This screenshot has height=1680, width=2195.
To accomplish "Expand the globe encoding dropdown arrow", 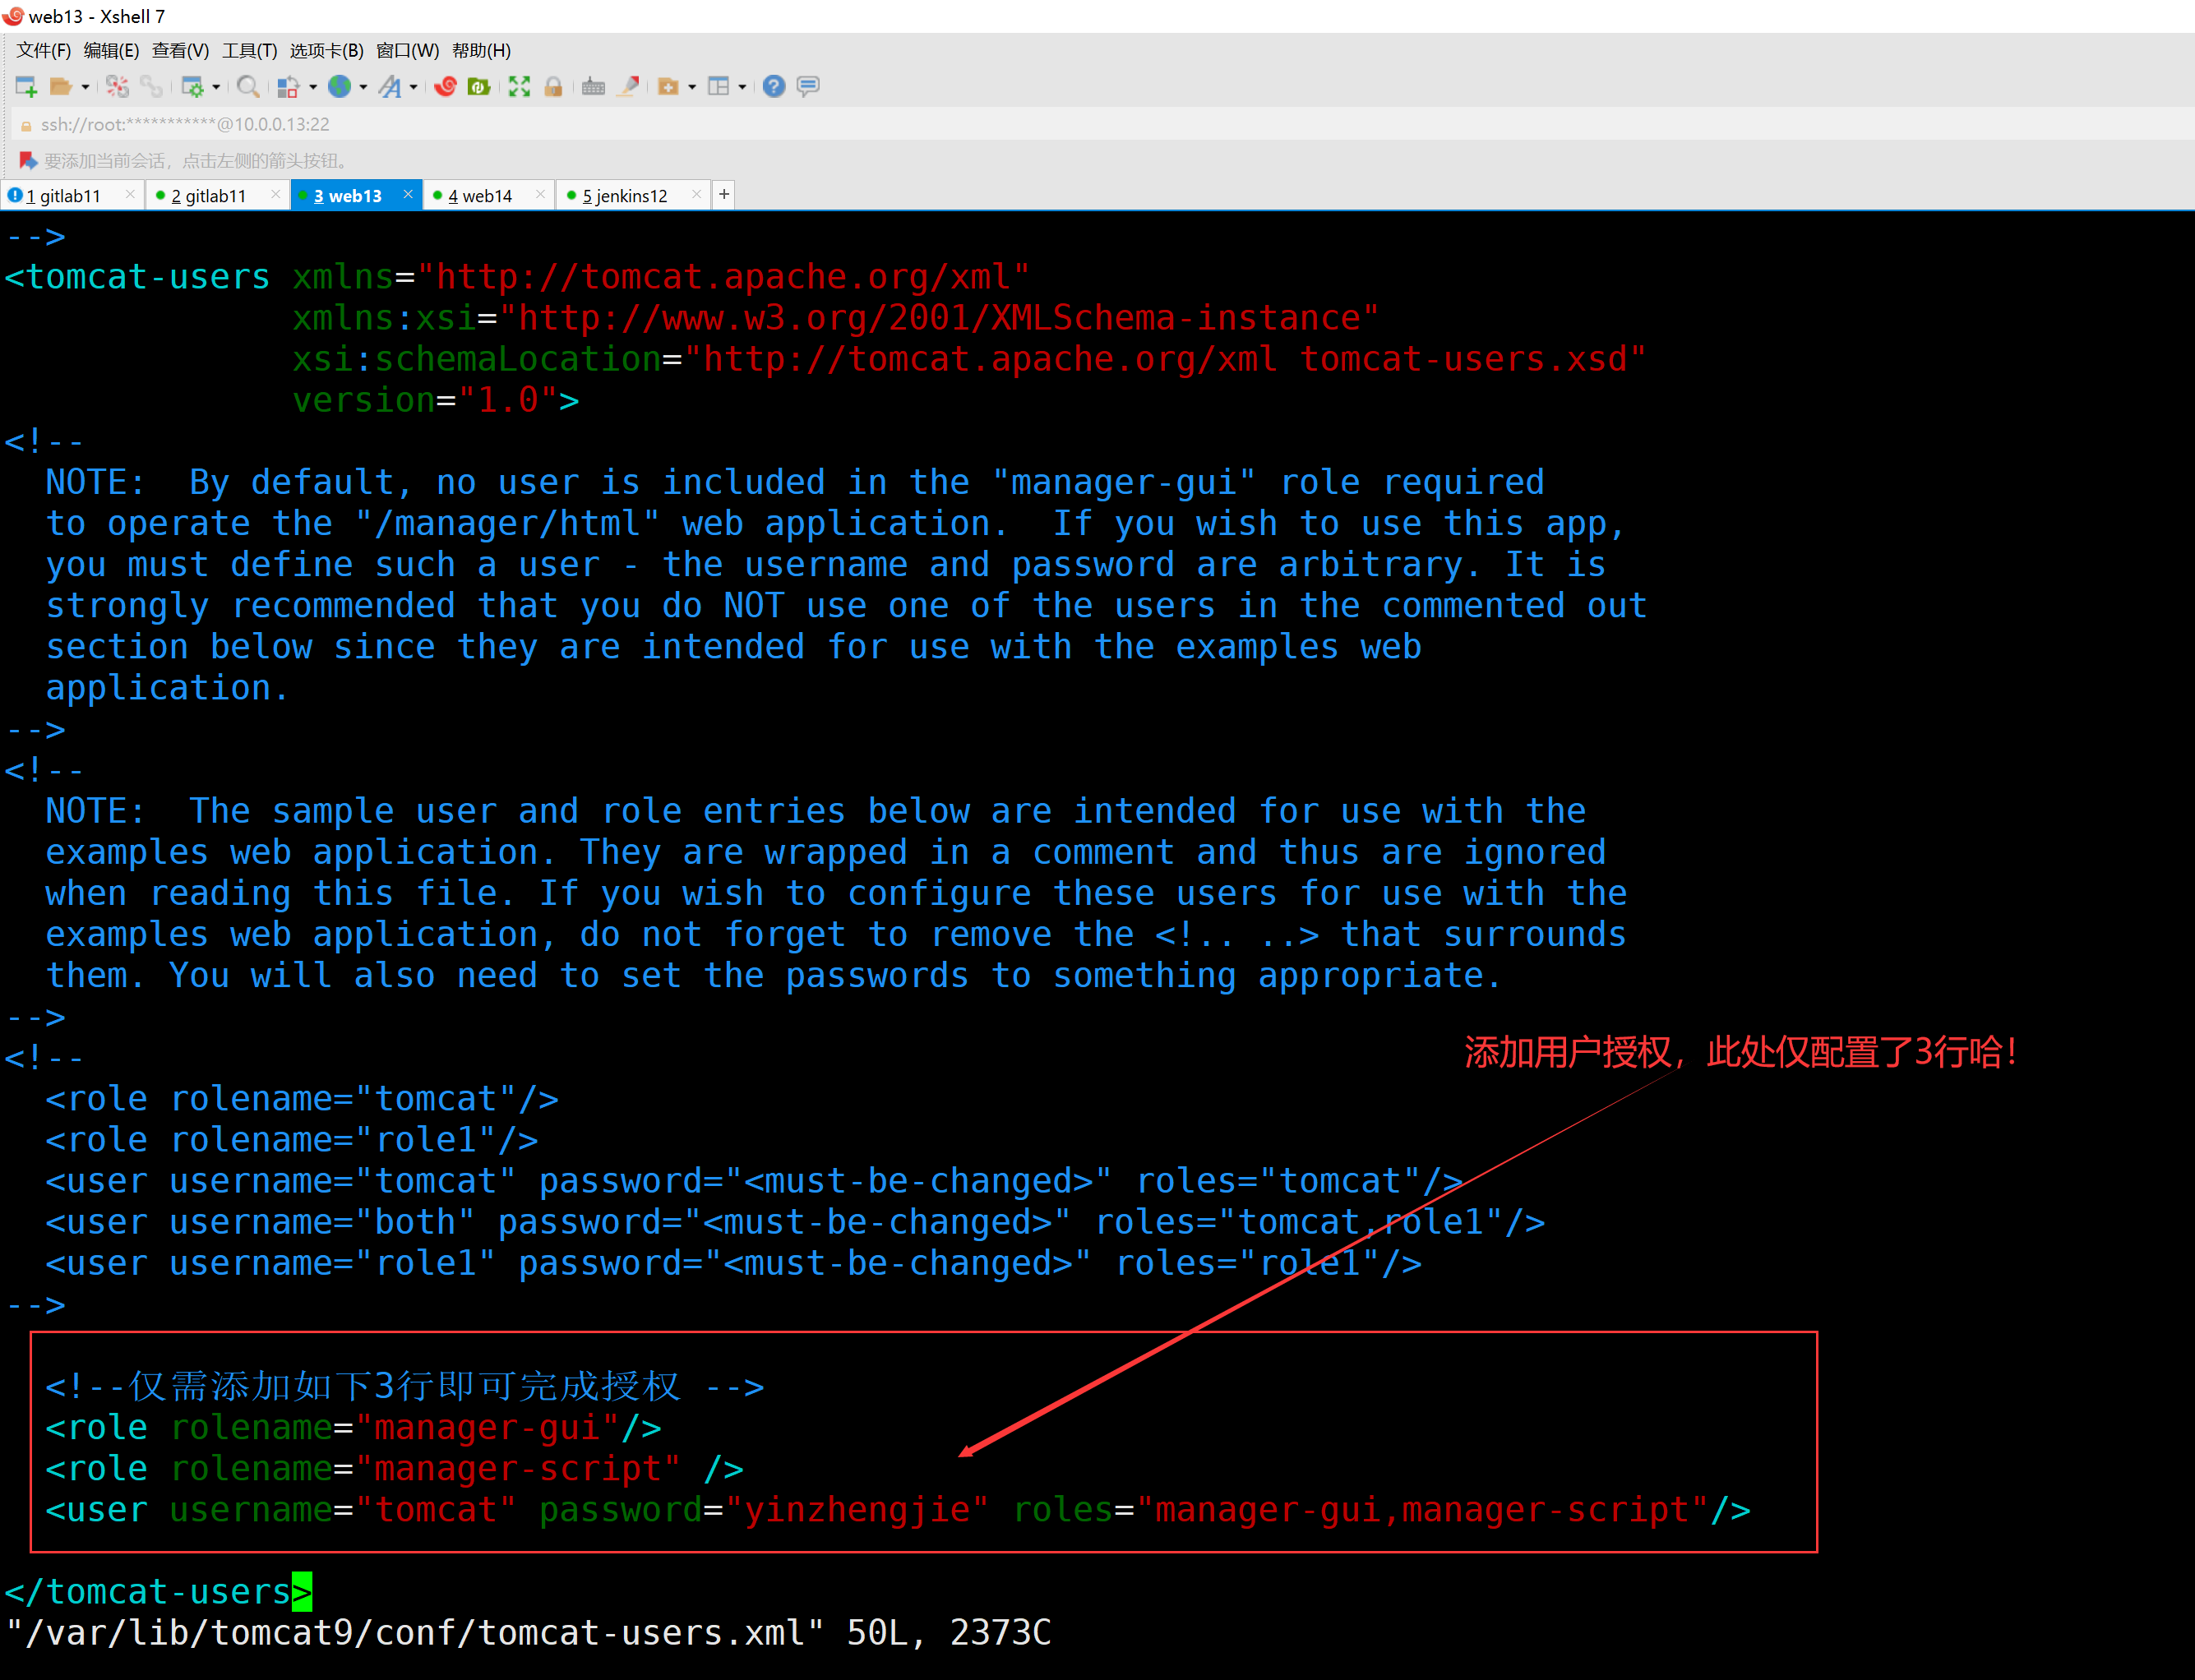I will [x=363, y=87].
